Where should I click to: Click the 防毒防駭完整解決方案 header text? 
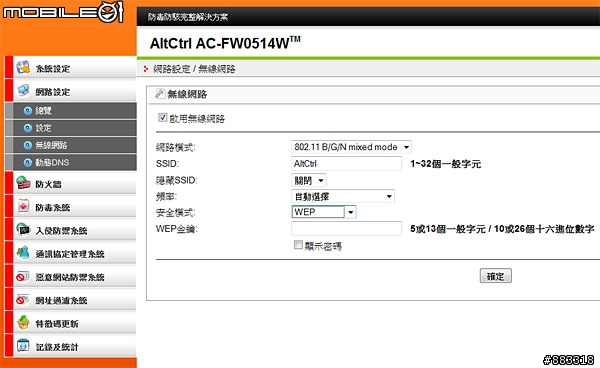coord(188,17)
